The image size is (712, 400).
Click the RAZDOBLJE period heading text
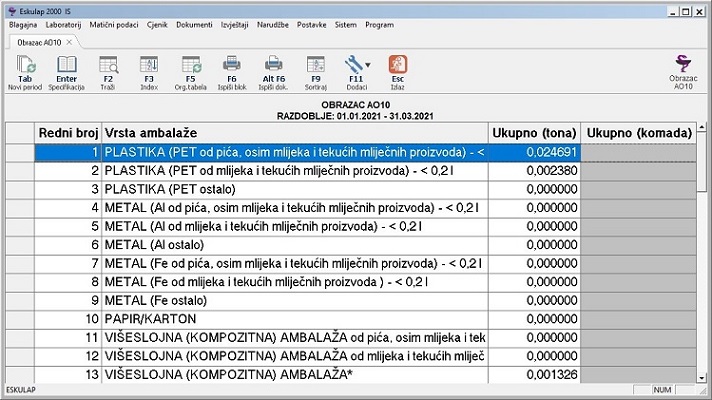tap(355, 116)
